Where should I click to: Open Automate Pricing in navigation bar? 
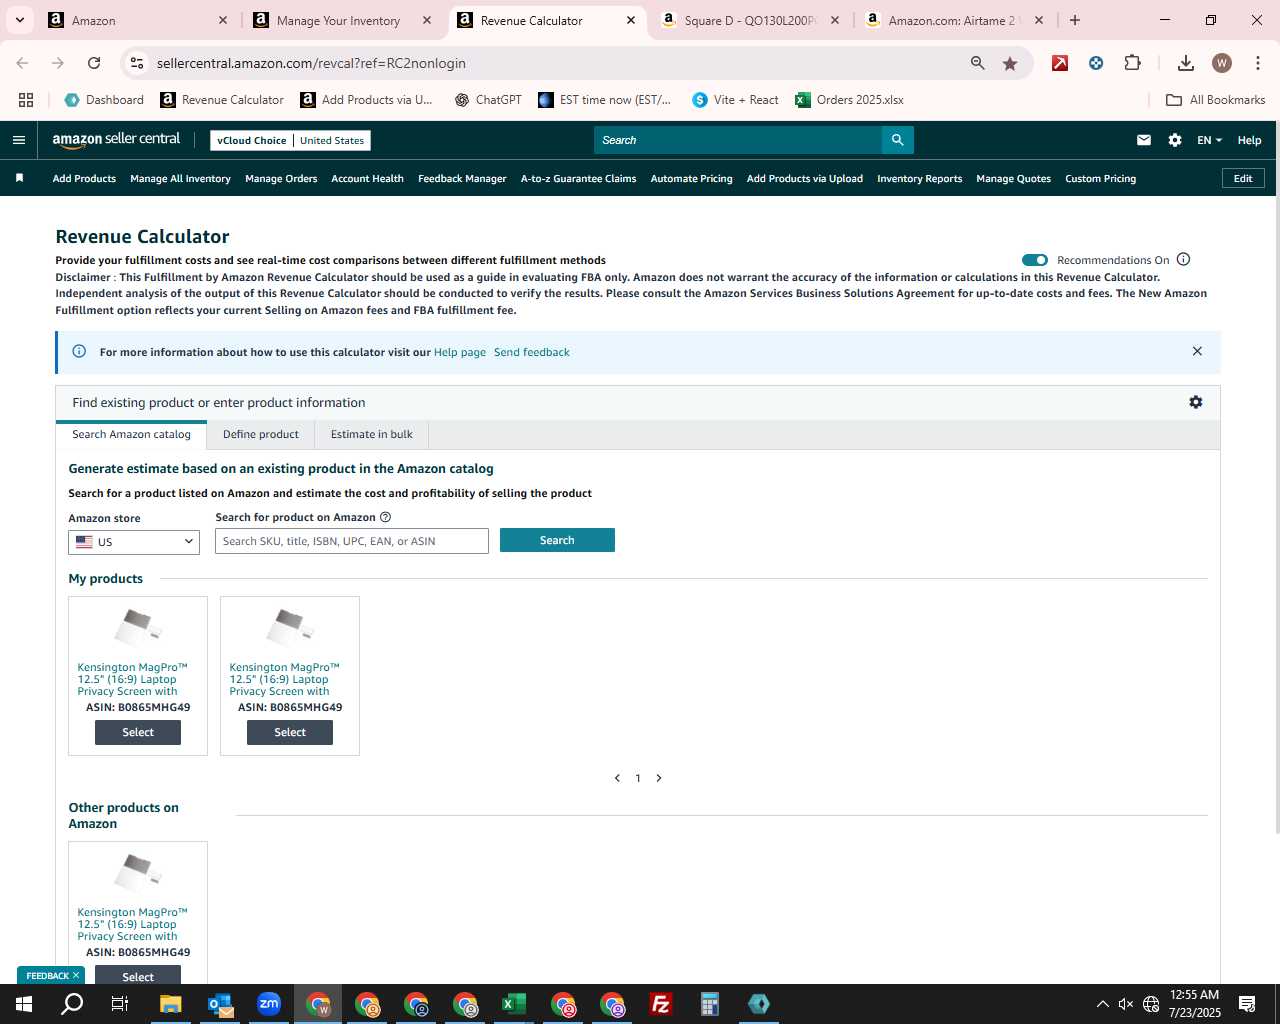click(x=691, y=179)
